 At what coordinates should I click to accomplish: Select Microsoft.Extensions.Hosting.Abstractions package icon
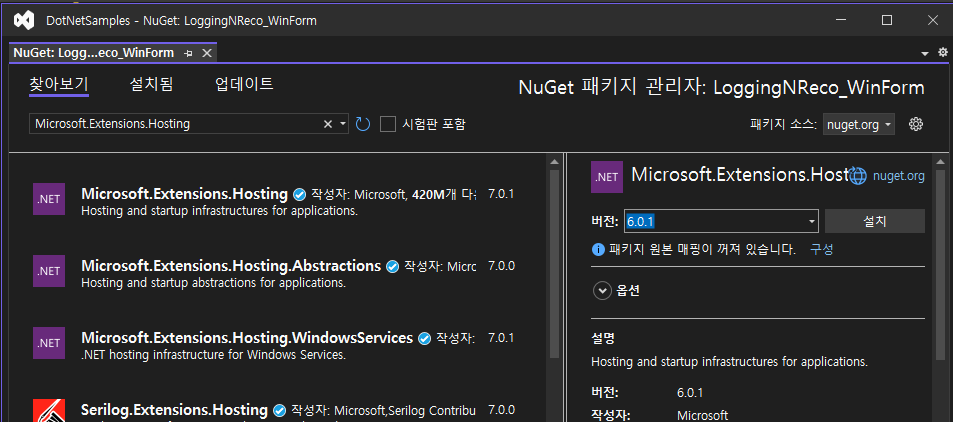point(49,271)
